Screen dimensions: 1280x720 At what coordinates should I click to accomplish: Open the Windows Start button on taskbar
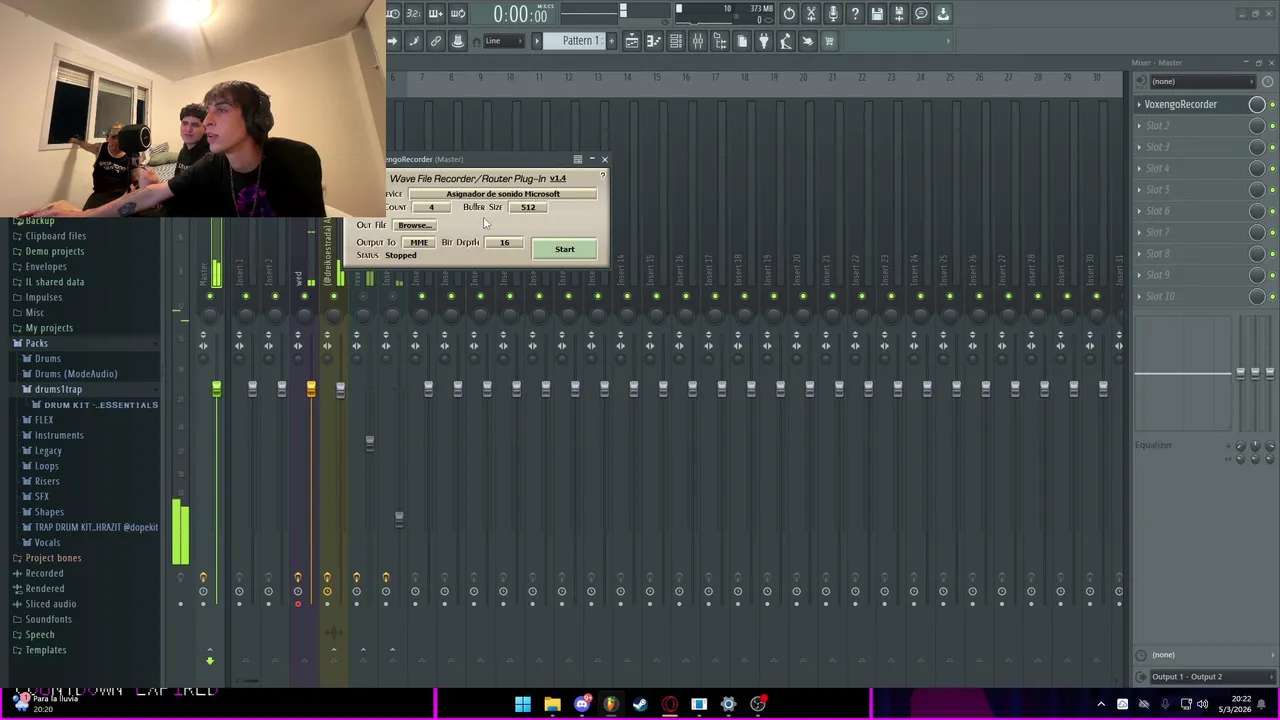tap(523, 704)
